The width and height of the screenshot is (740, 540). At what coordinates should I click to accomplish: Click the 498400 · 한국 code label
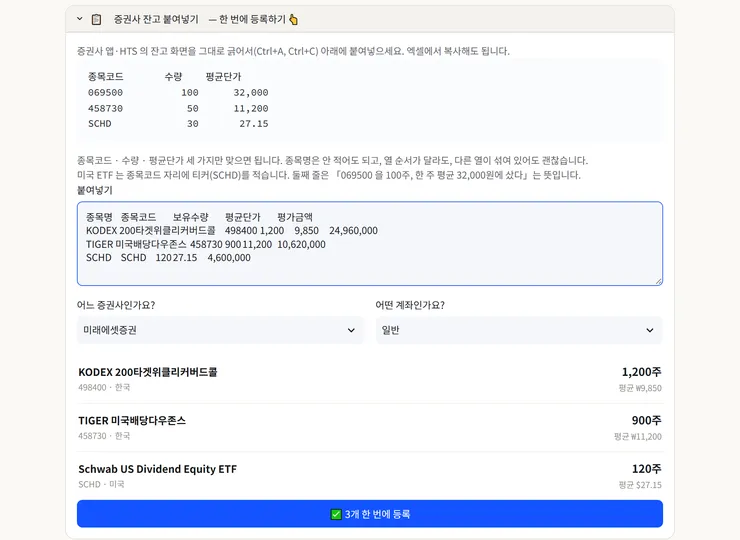click(x=104, y=387)
